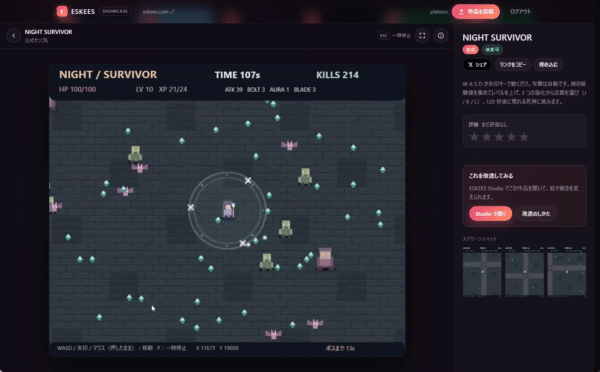Screen dimensions: 600x372
Task: Click the ログアウト logout link
Action: pyautogui.click(x=520, y=11)
